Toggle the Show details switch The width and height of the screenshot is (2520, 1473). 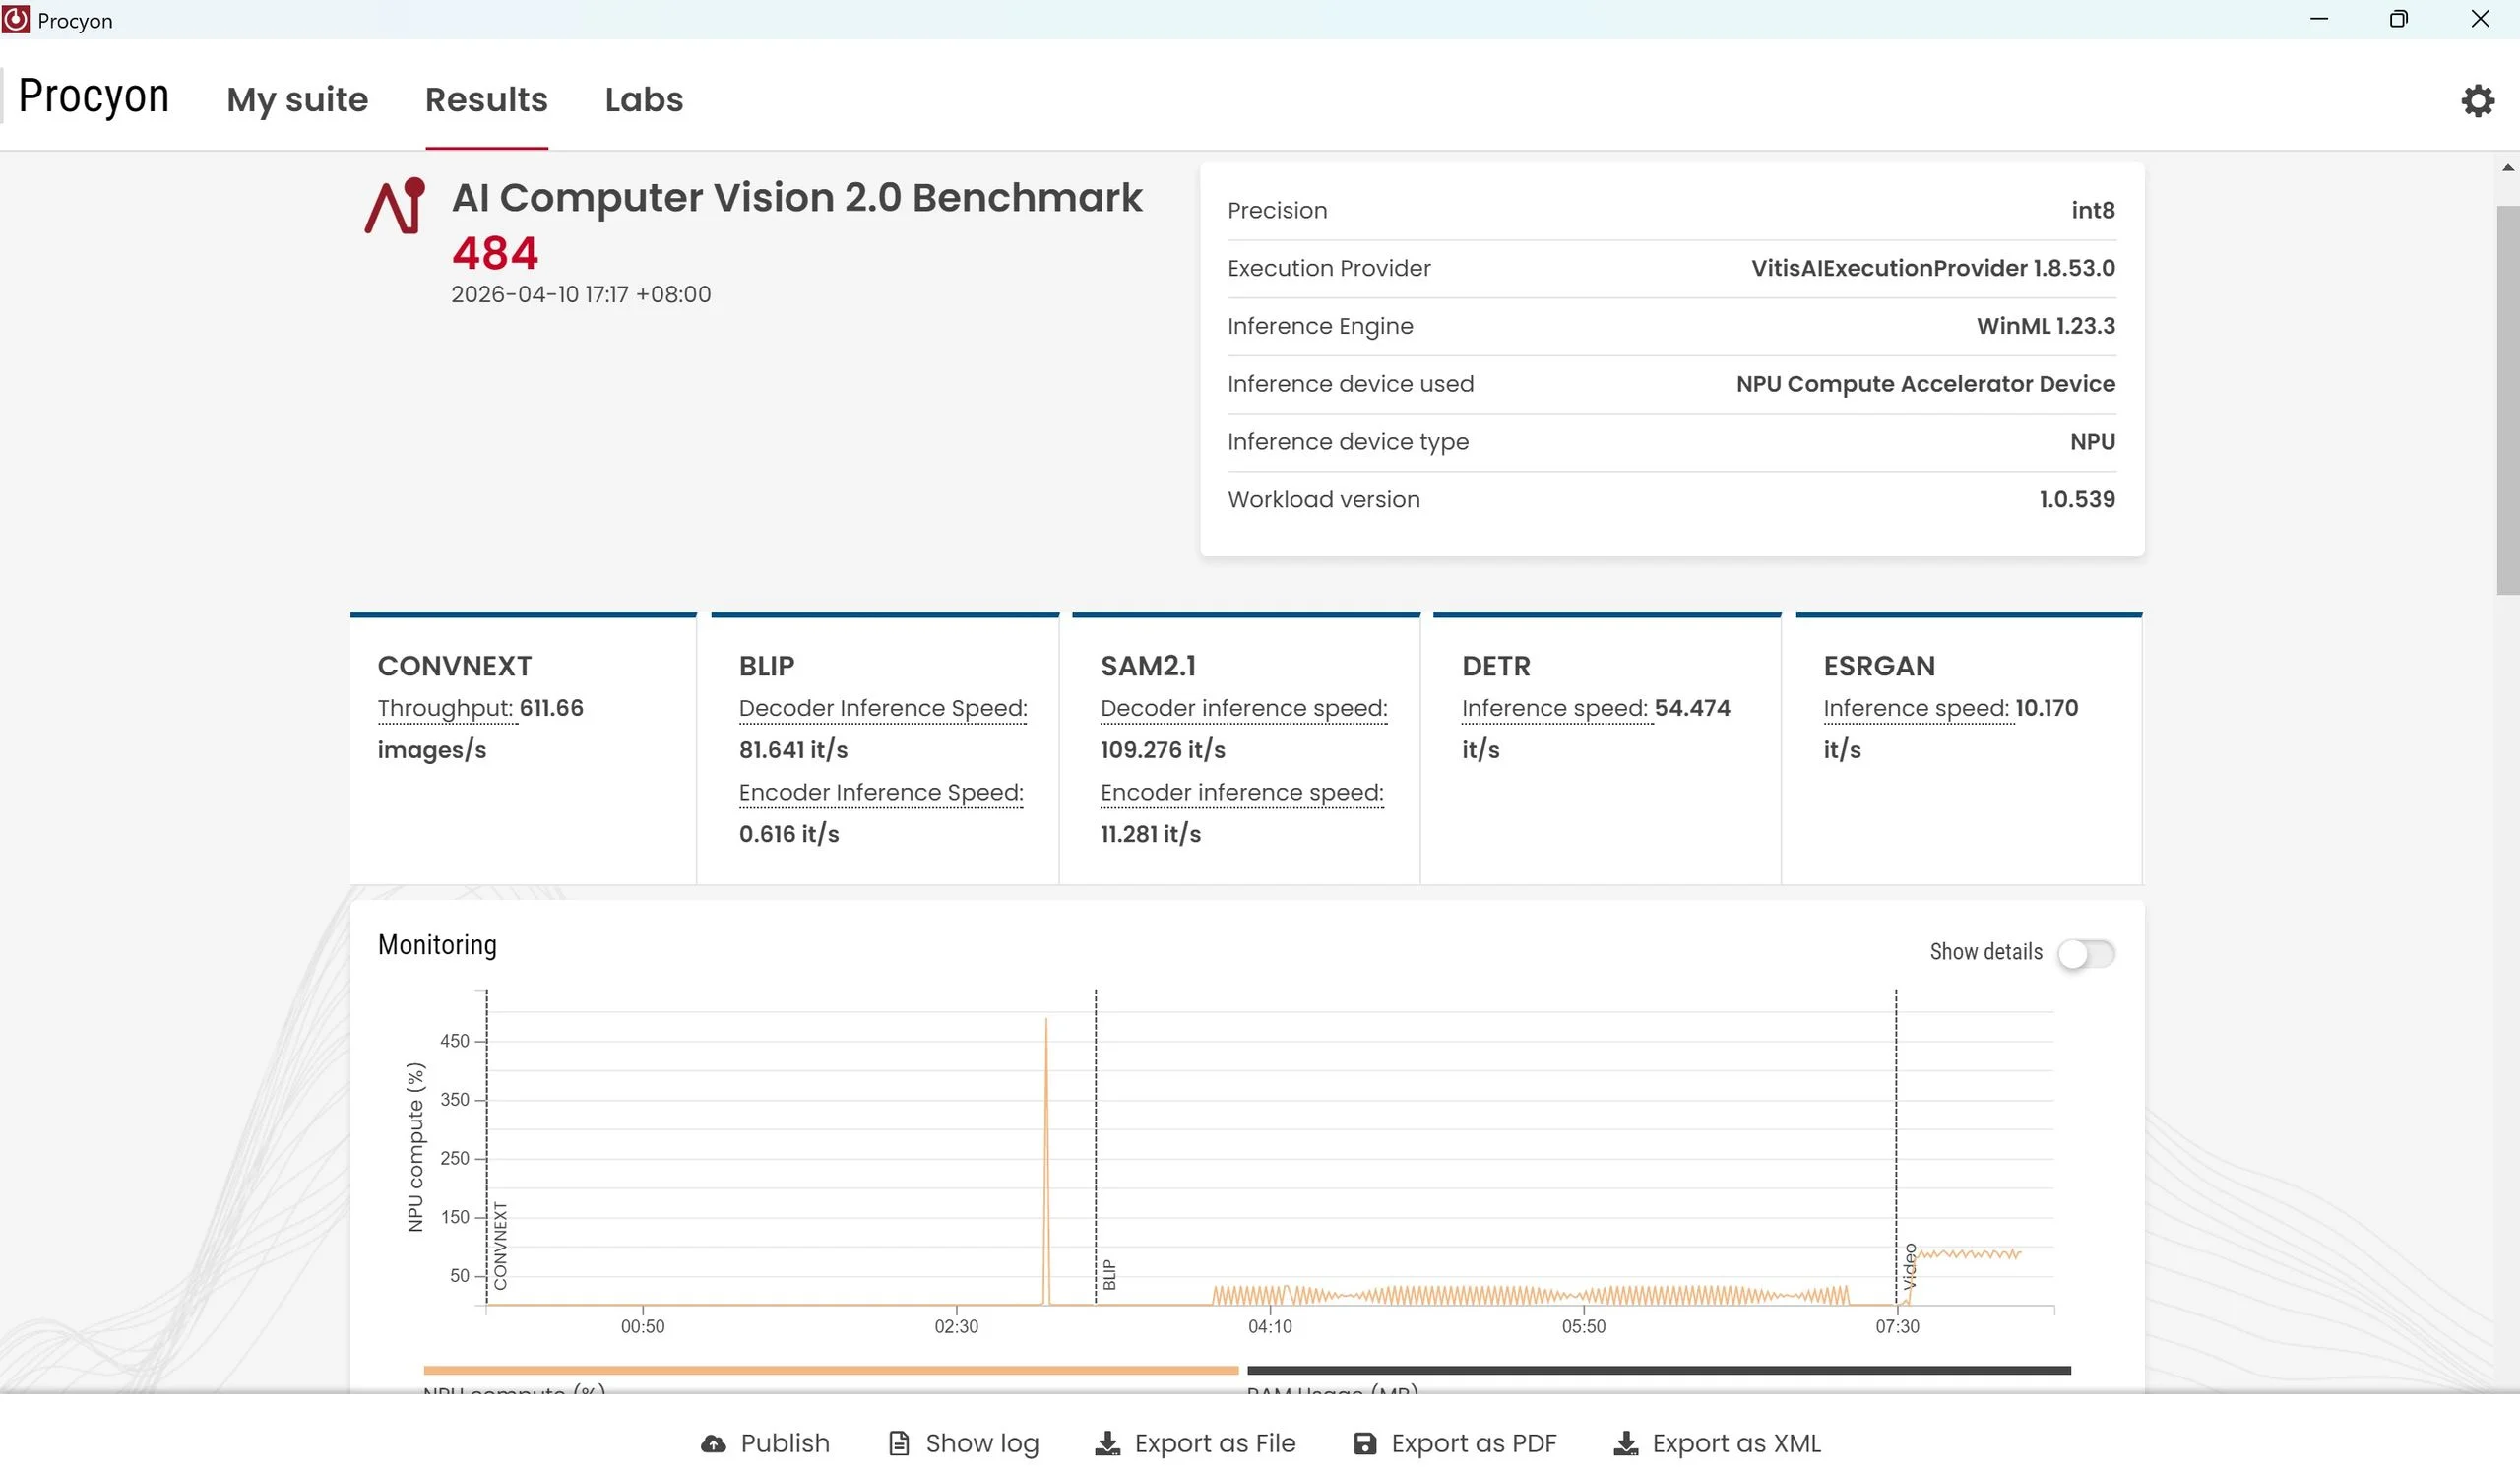pos(2085,953)
